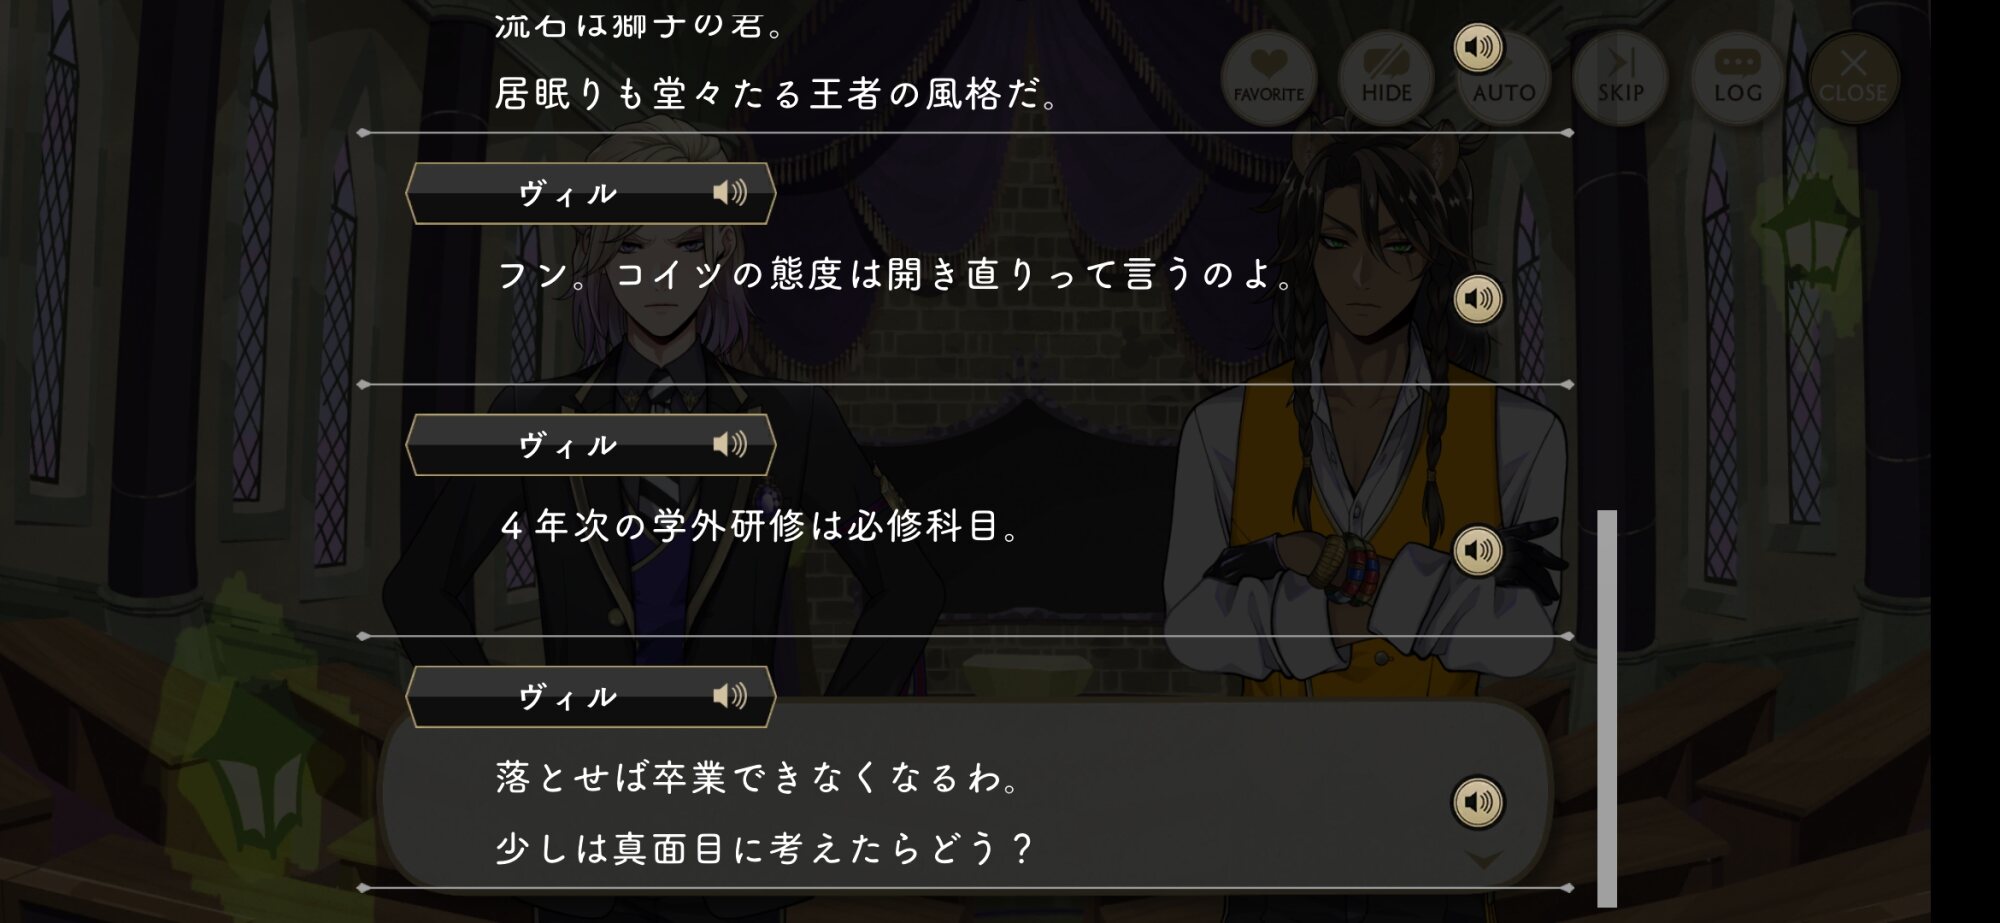2000x923 pixels.
Task: Advance dialogue with the down arrow indicator
Action: [1484, 860]
